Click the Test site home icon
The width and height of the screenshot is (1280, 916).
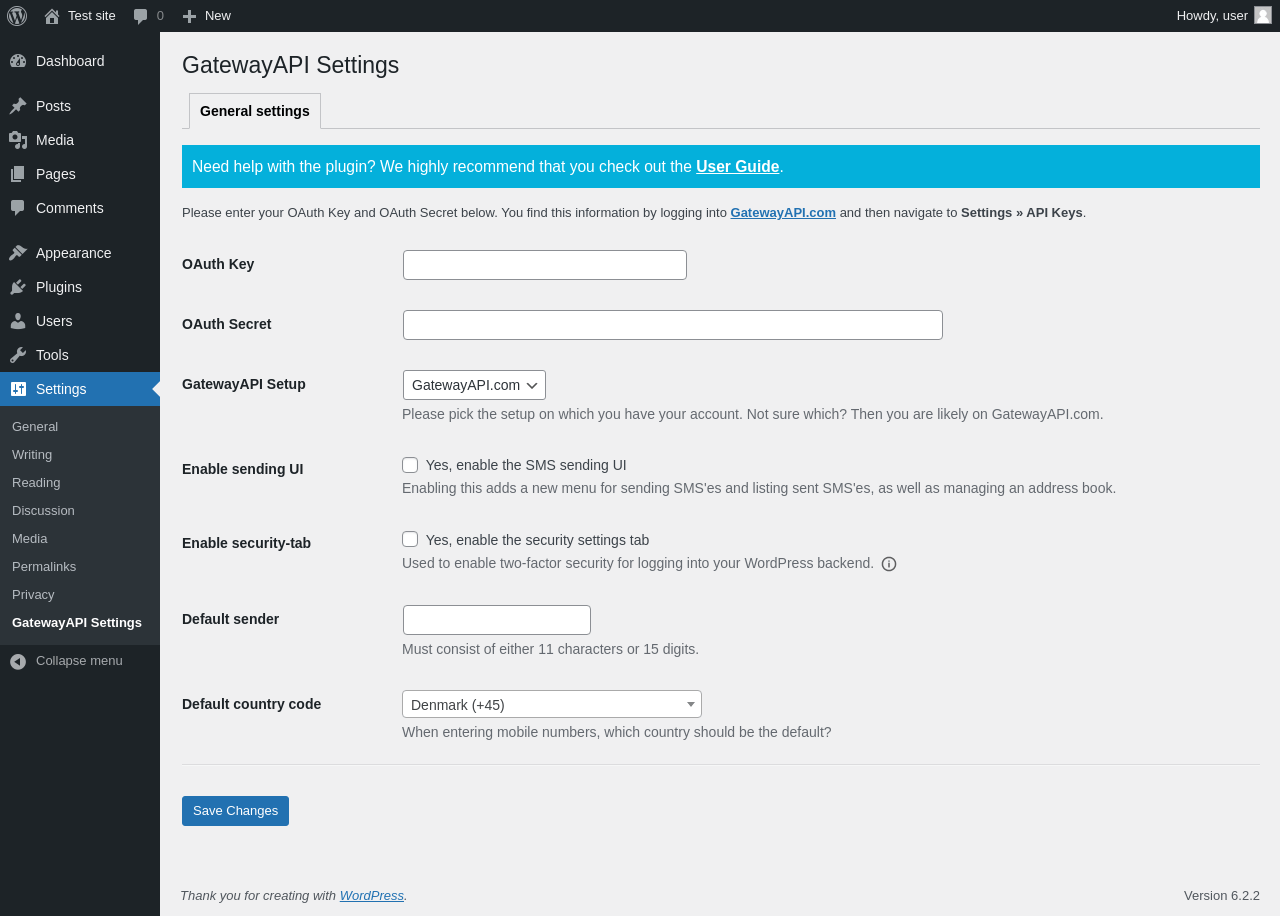tap(52, 16)
